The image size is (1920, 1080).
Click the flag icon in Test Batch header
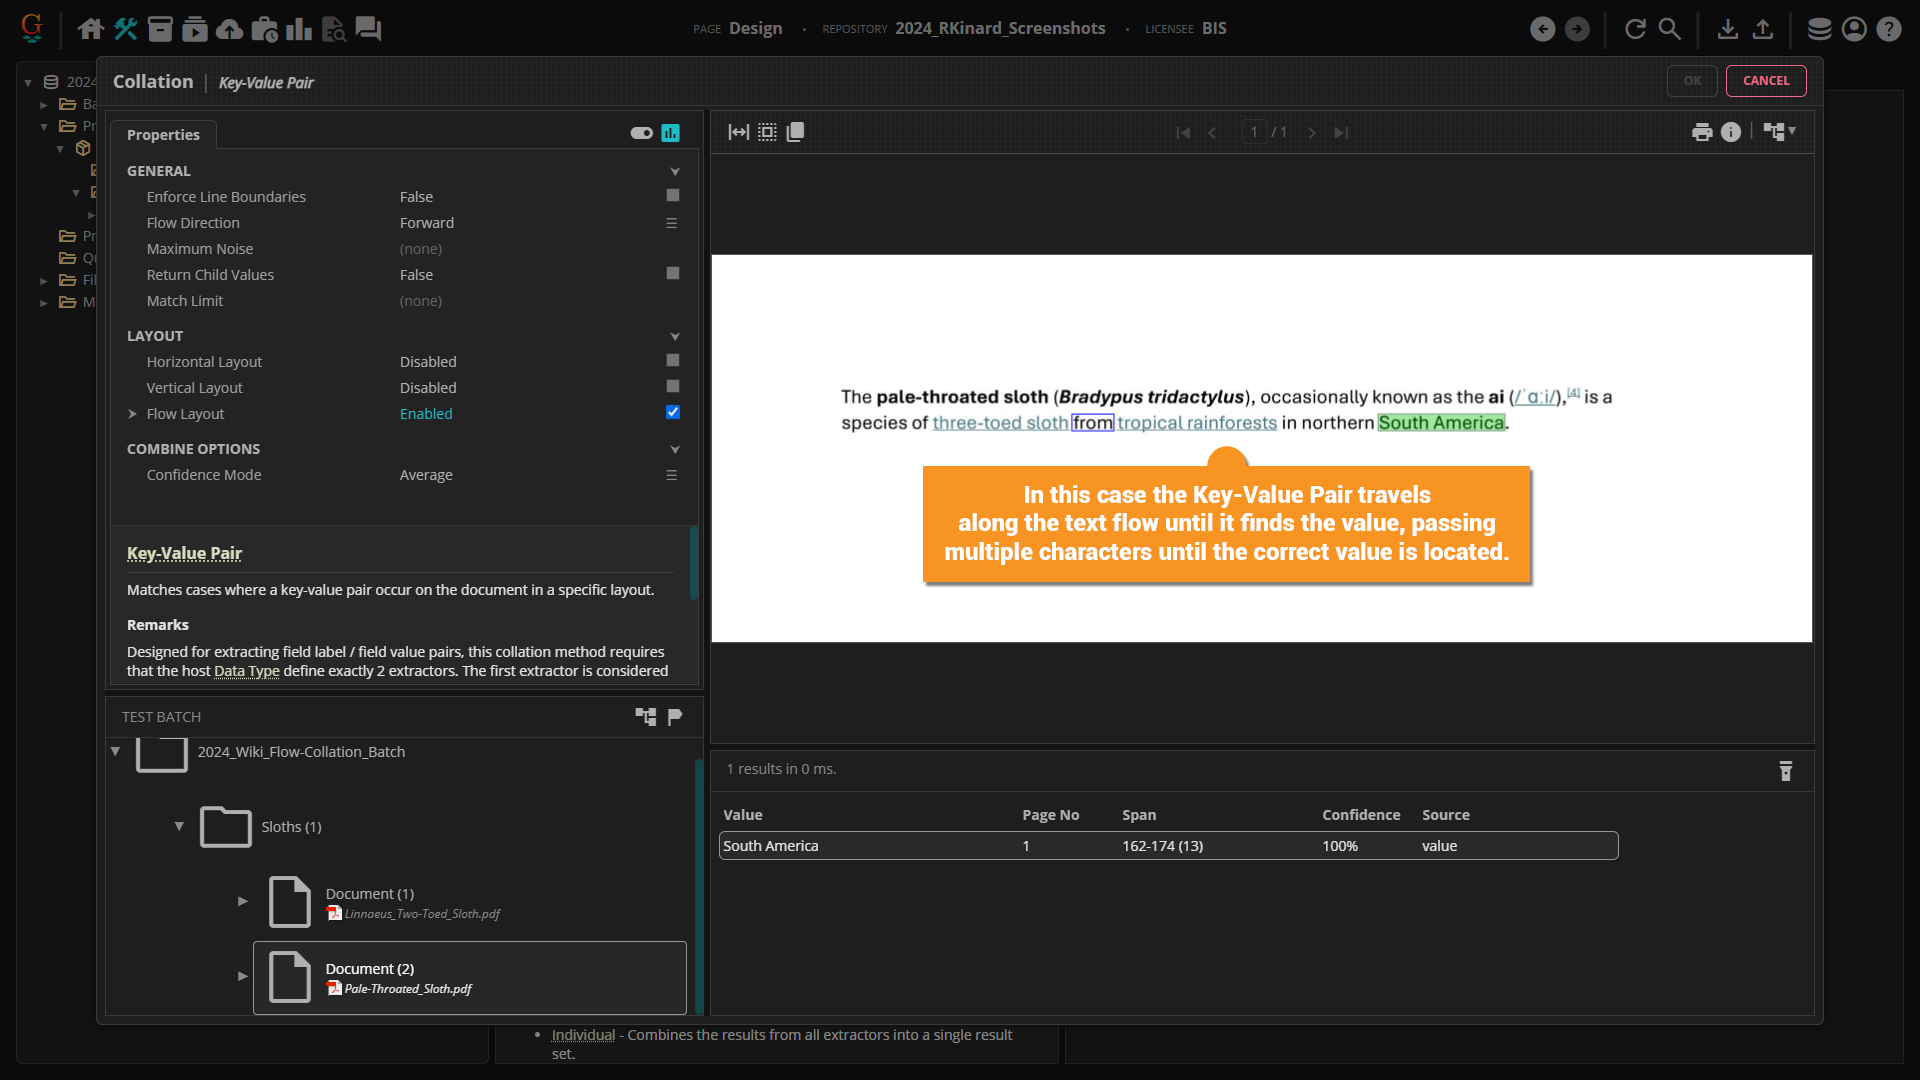675,716
